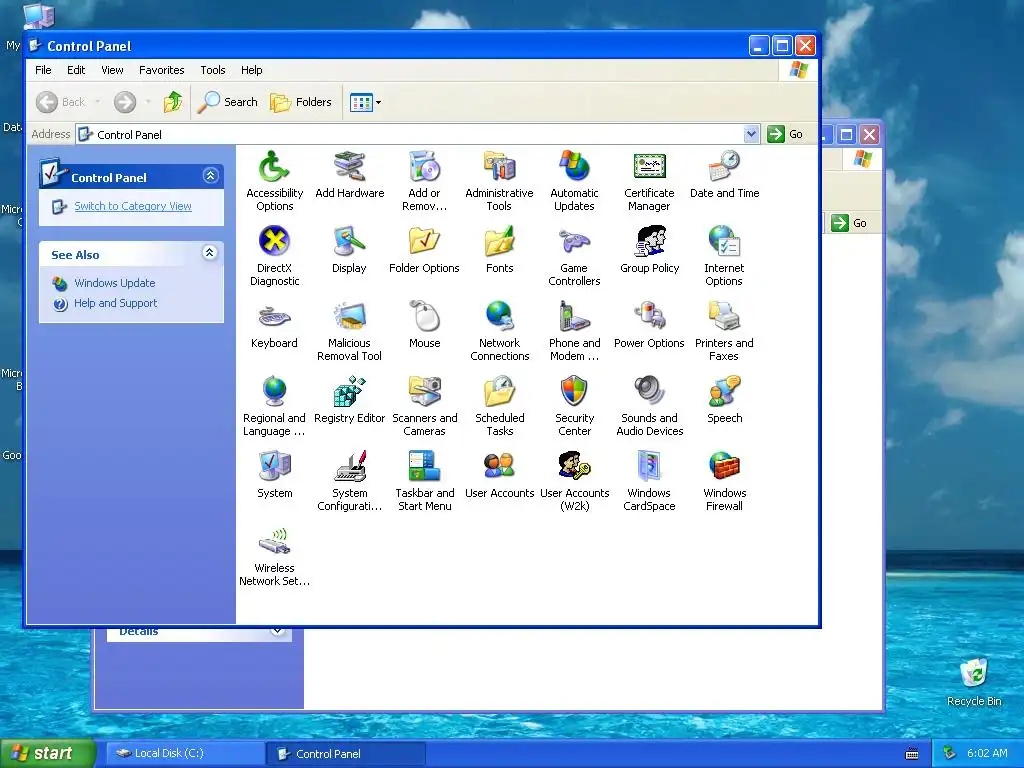1024x768 pixels.
Task: Open the Accessibility Options icon
Action: pos(274,167)
